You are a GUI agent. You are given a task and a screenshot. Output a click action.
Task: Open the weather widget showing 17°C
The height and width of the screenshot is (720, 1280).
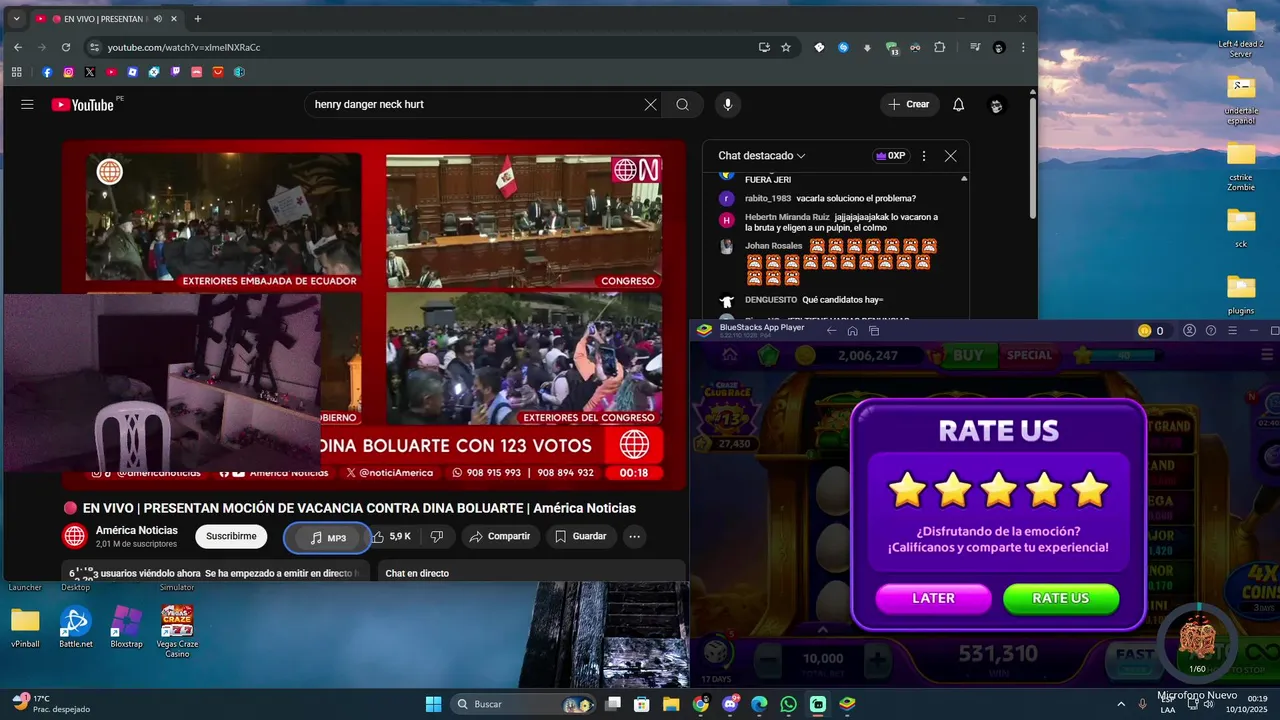pos(52,704)
